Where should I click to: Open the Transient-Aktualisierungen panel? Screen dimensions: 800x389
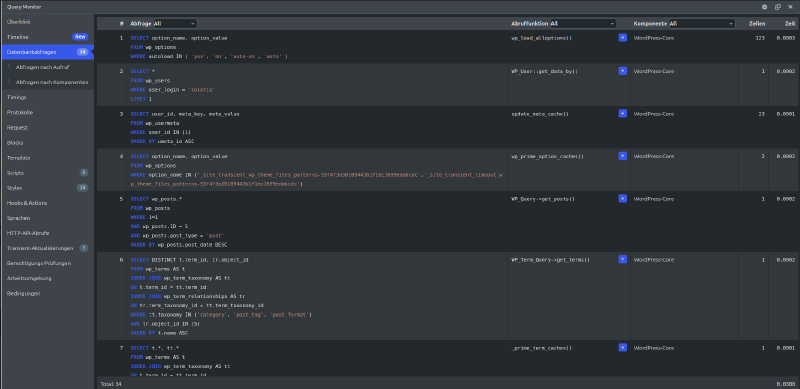(x=47, y=248)
